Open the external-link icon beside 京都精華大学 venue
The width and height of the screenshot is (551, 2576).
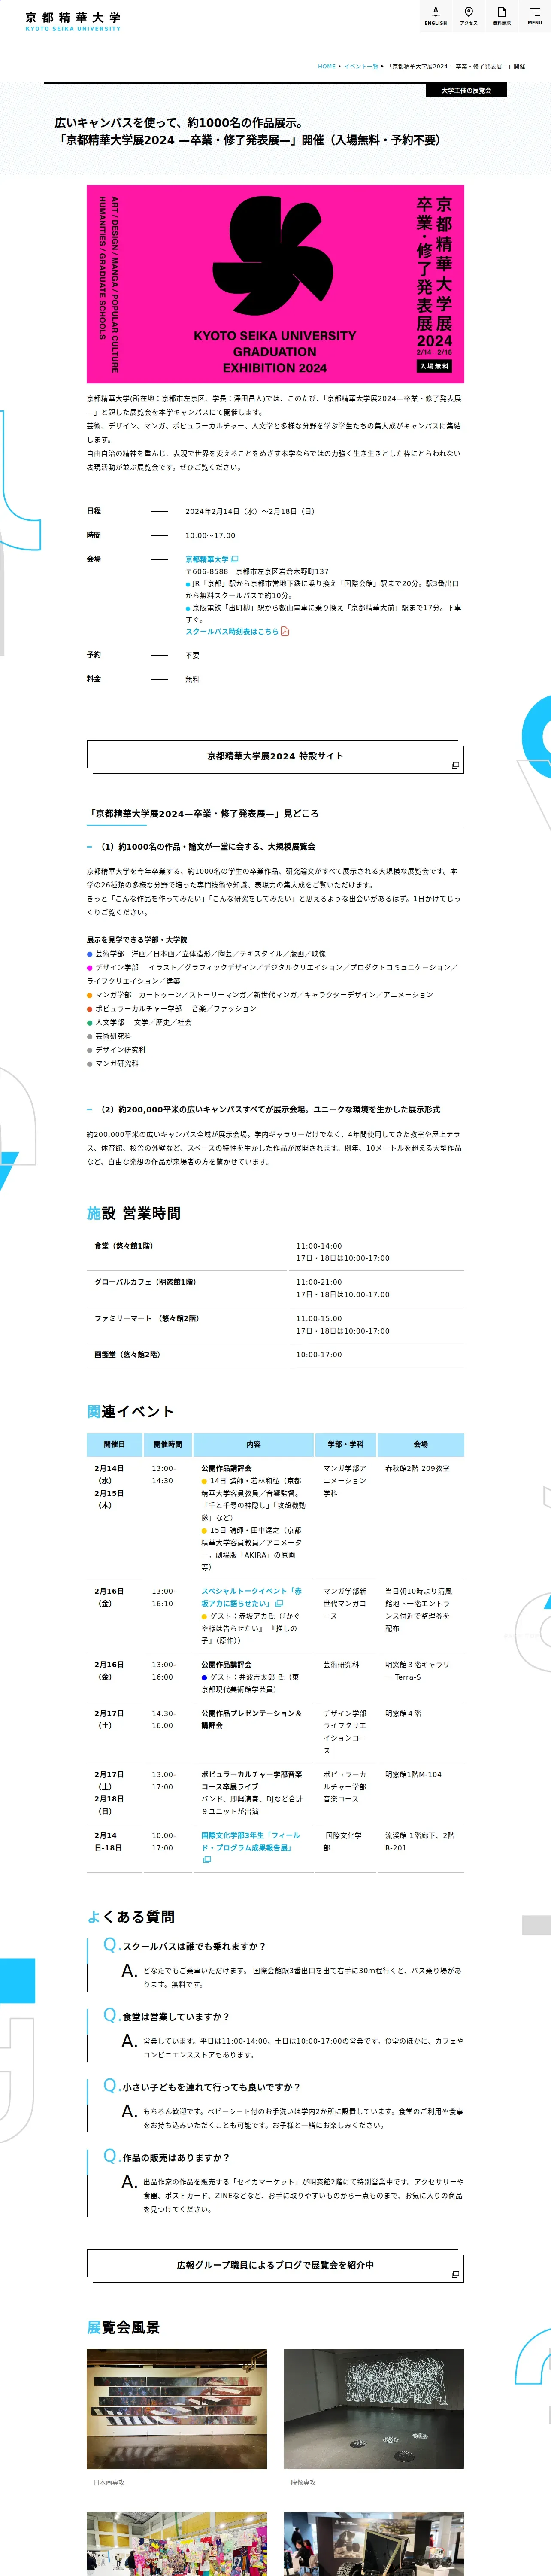[235, 559]
